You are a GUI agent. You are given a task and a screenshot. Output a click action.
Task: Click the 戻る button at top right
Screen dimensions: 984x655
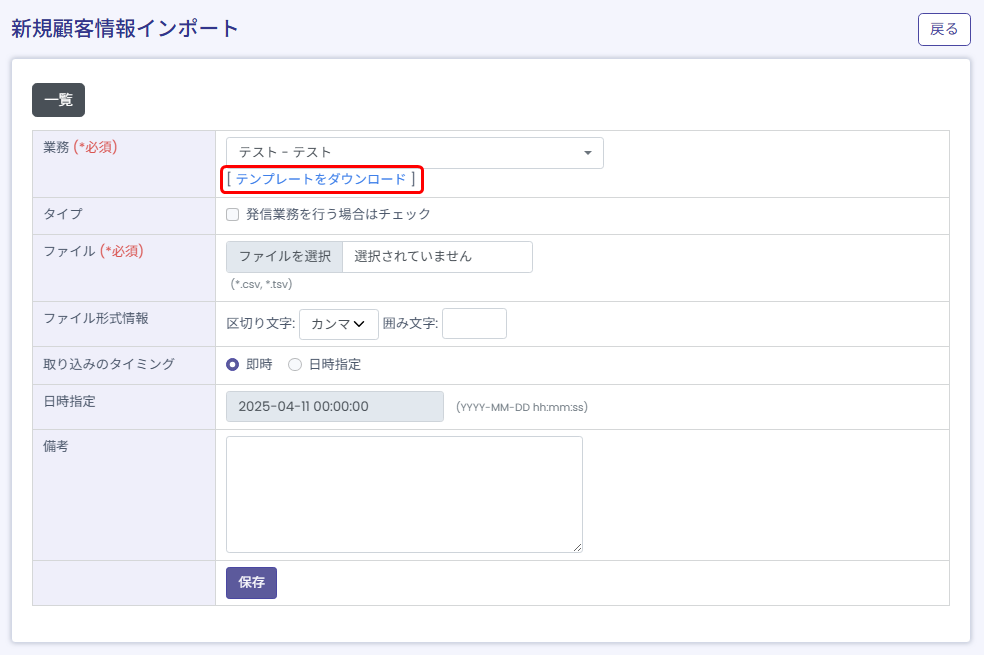[x=944, y=29]
